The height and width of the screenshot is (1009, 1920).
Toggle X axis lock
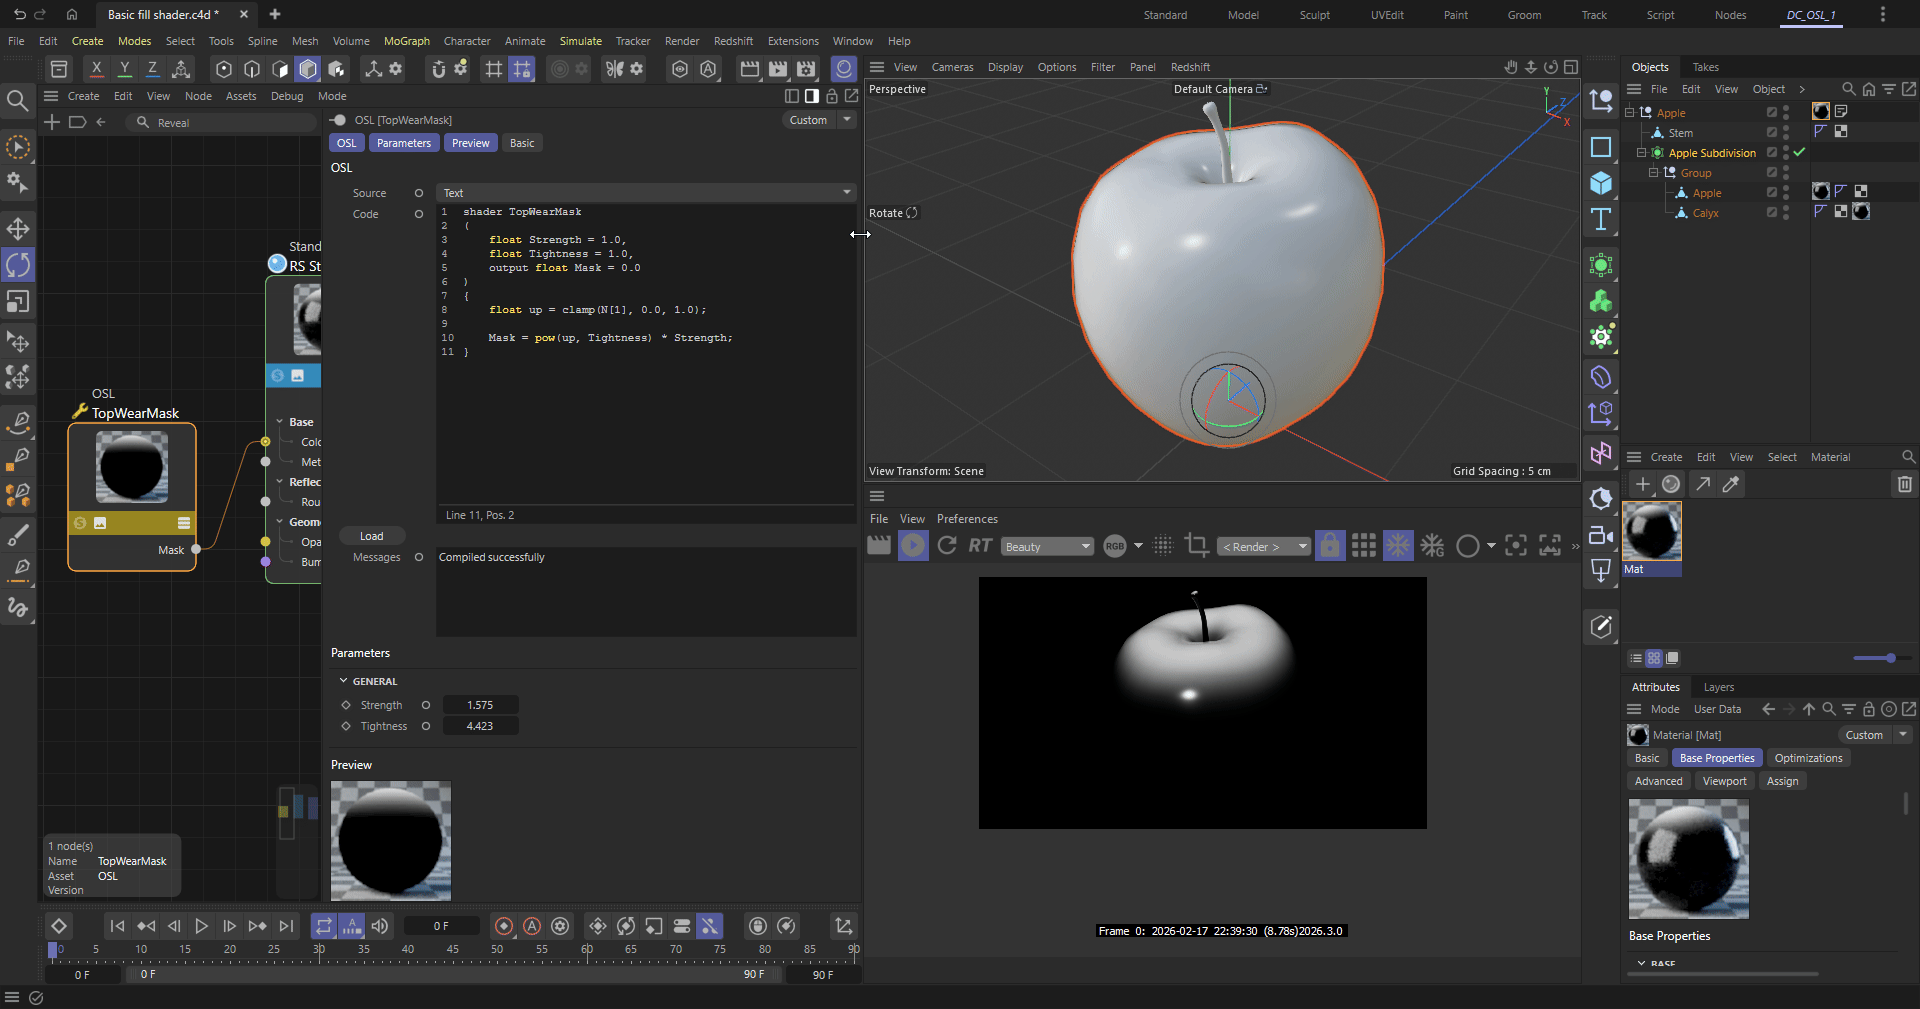click(x=96, y=68)
